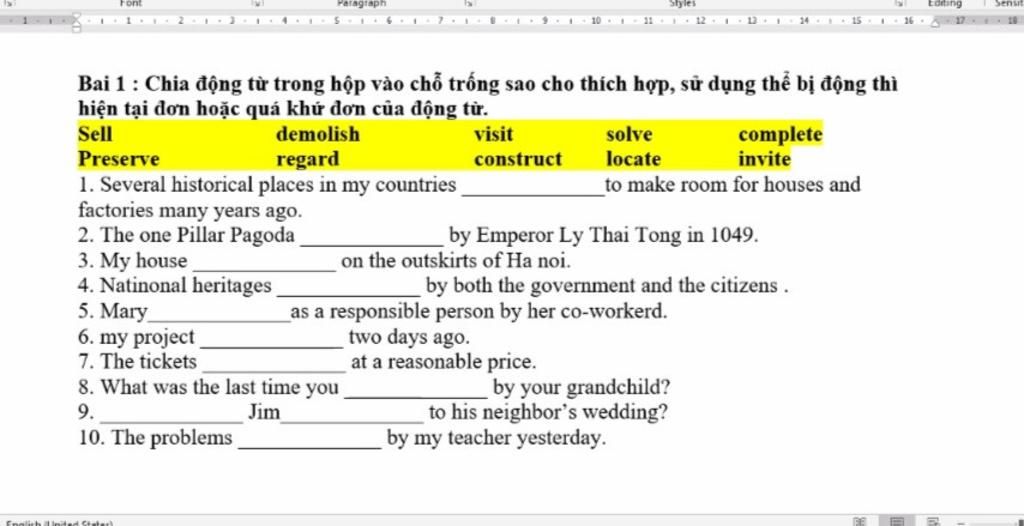1024x526 pixels.
Task: Click "factories many years ago." line
Action: tap(190, 211)
